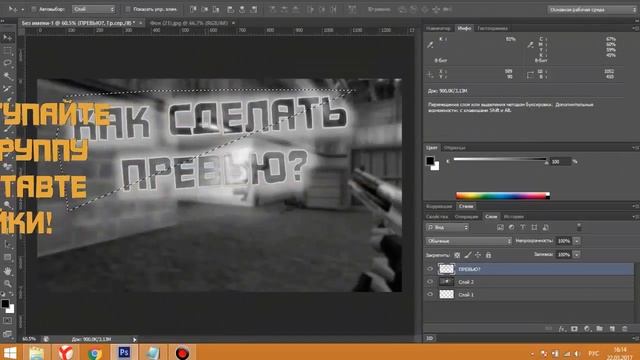Open the Info panel flyout menu

pos(635,28)
